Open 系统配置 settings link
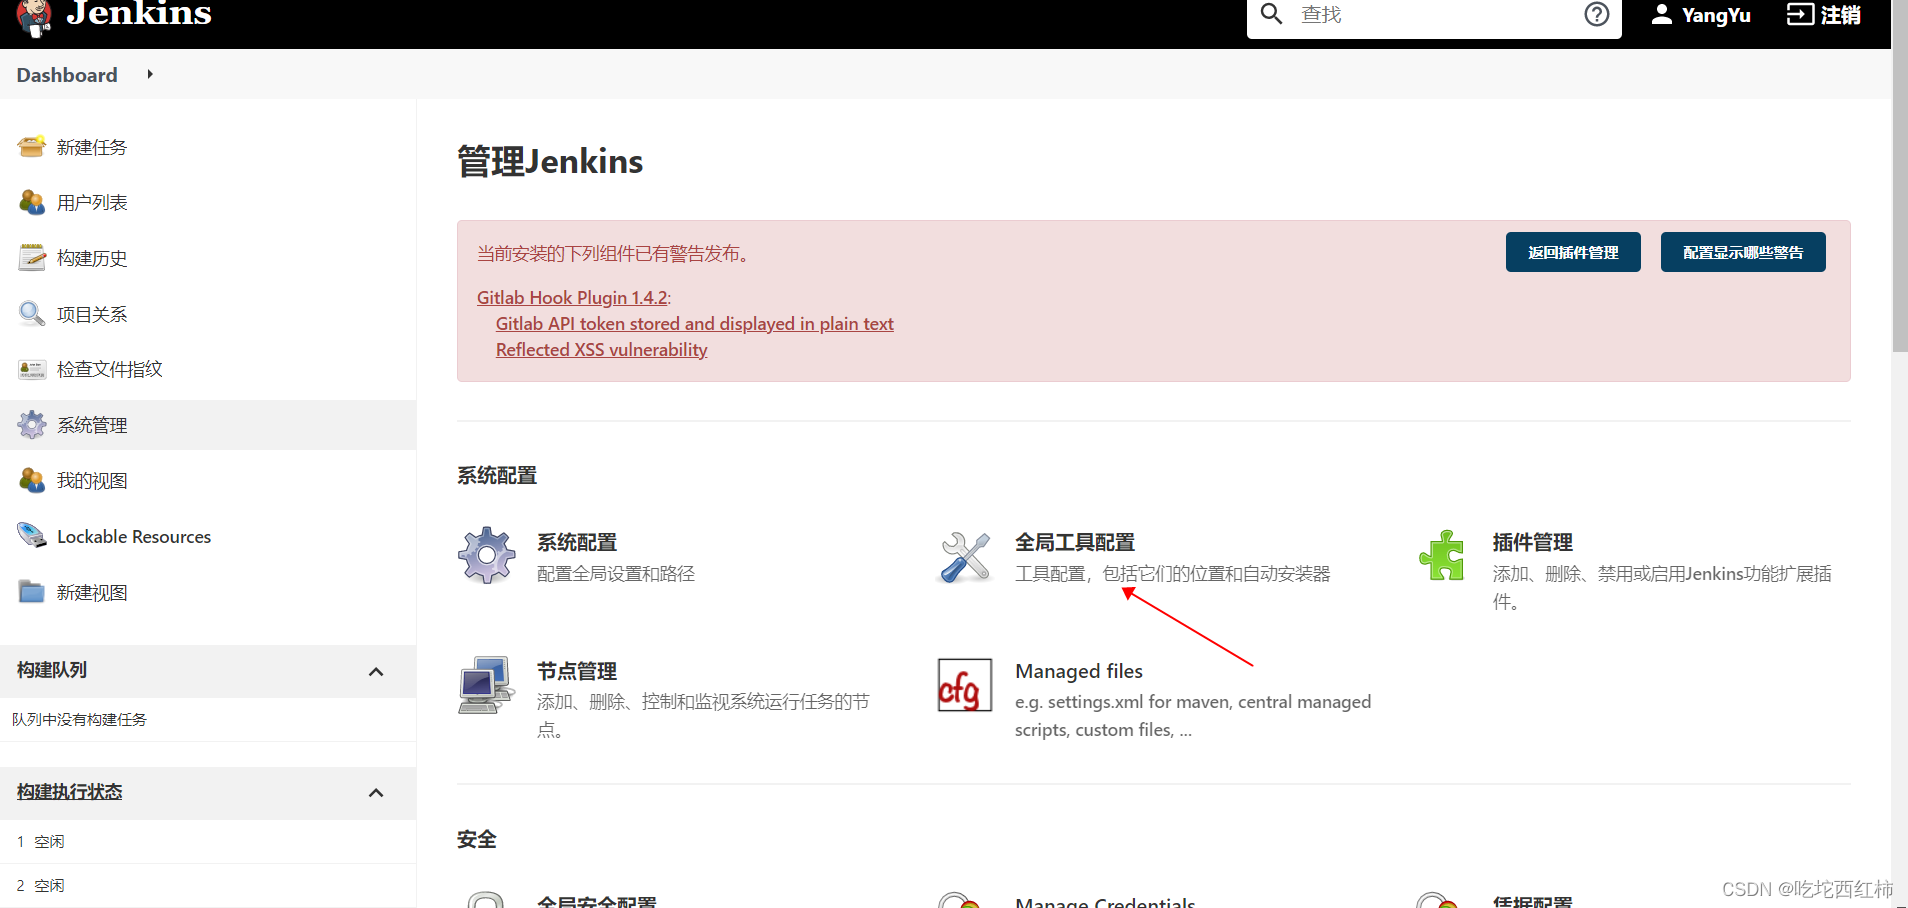Screen dimensions: 1908x908 pos(577,542)
